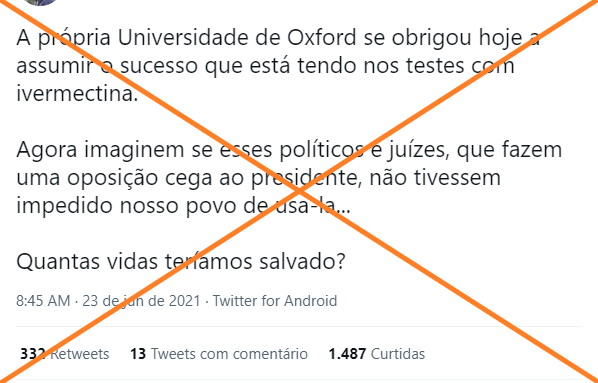Click the paragraph starting with Agora imaginem
Viewport: 598px width, 383px height.
[289, 177]
